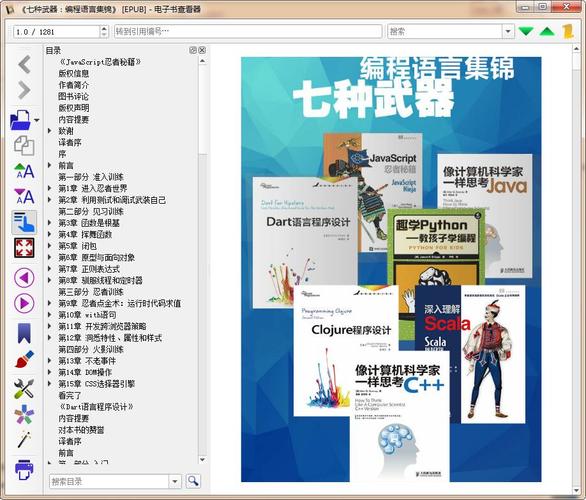Open 第三部分 忍者训练 entry
This screenshot has height=500, width=586.
pyautogui.click(x=91, y=292)
